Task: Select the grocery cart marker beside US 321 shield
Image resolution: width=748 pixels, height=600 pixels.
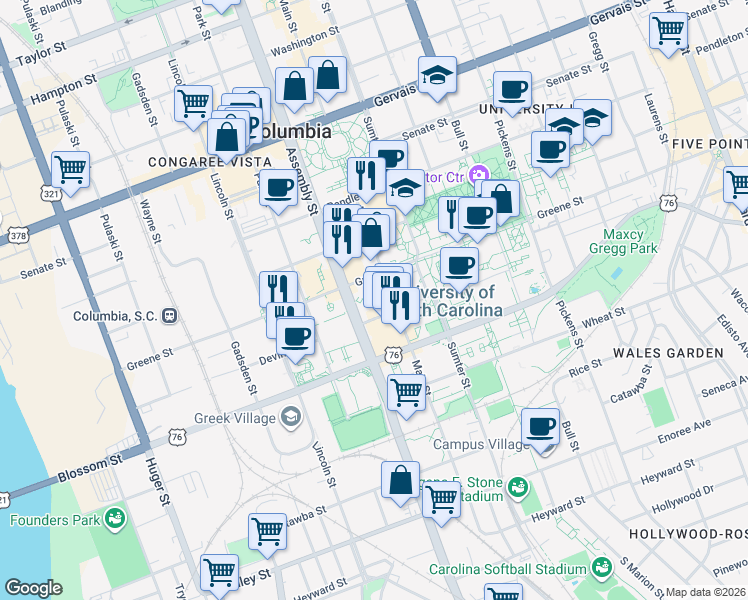Action: [x=71, y=169]
